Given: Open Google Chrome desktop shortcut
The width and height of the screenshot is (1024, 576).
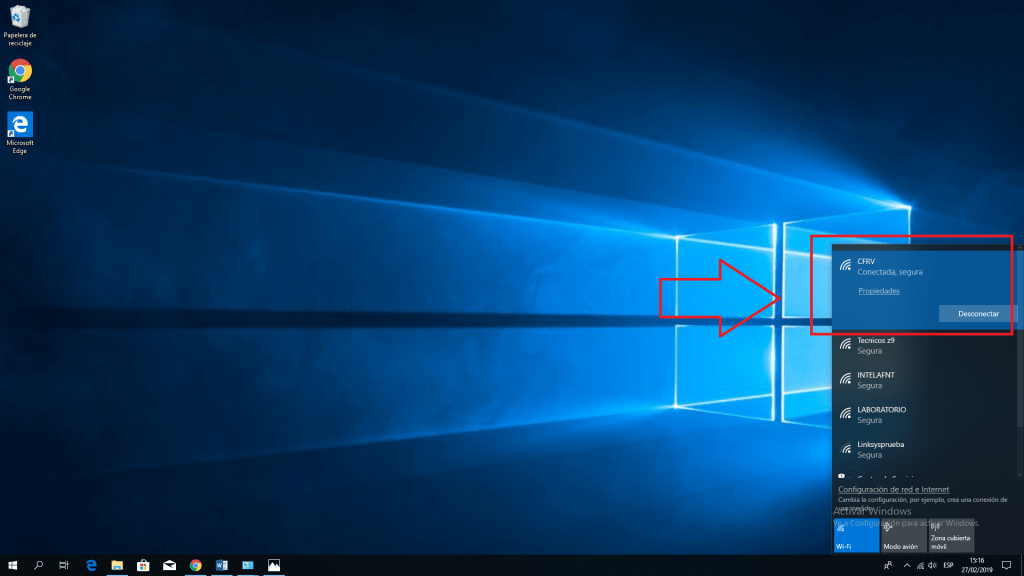Looking at the screenshot, I should point(20,72).
